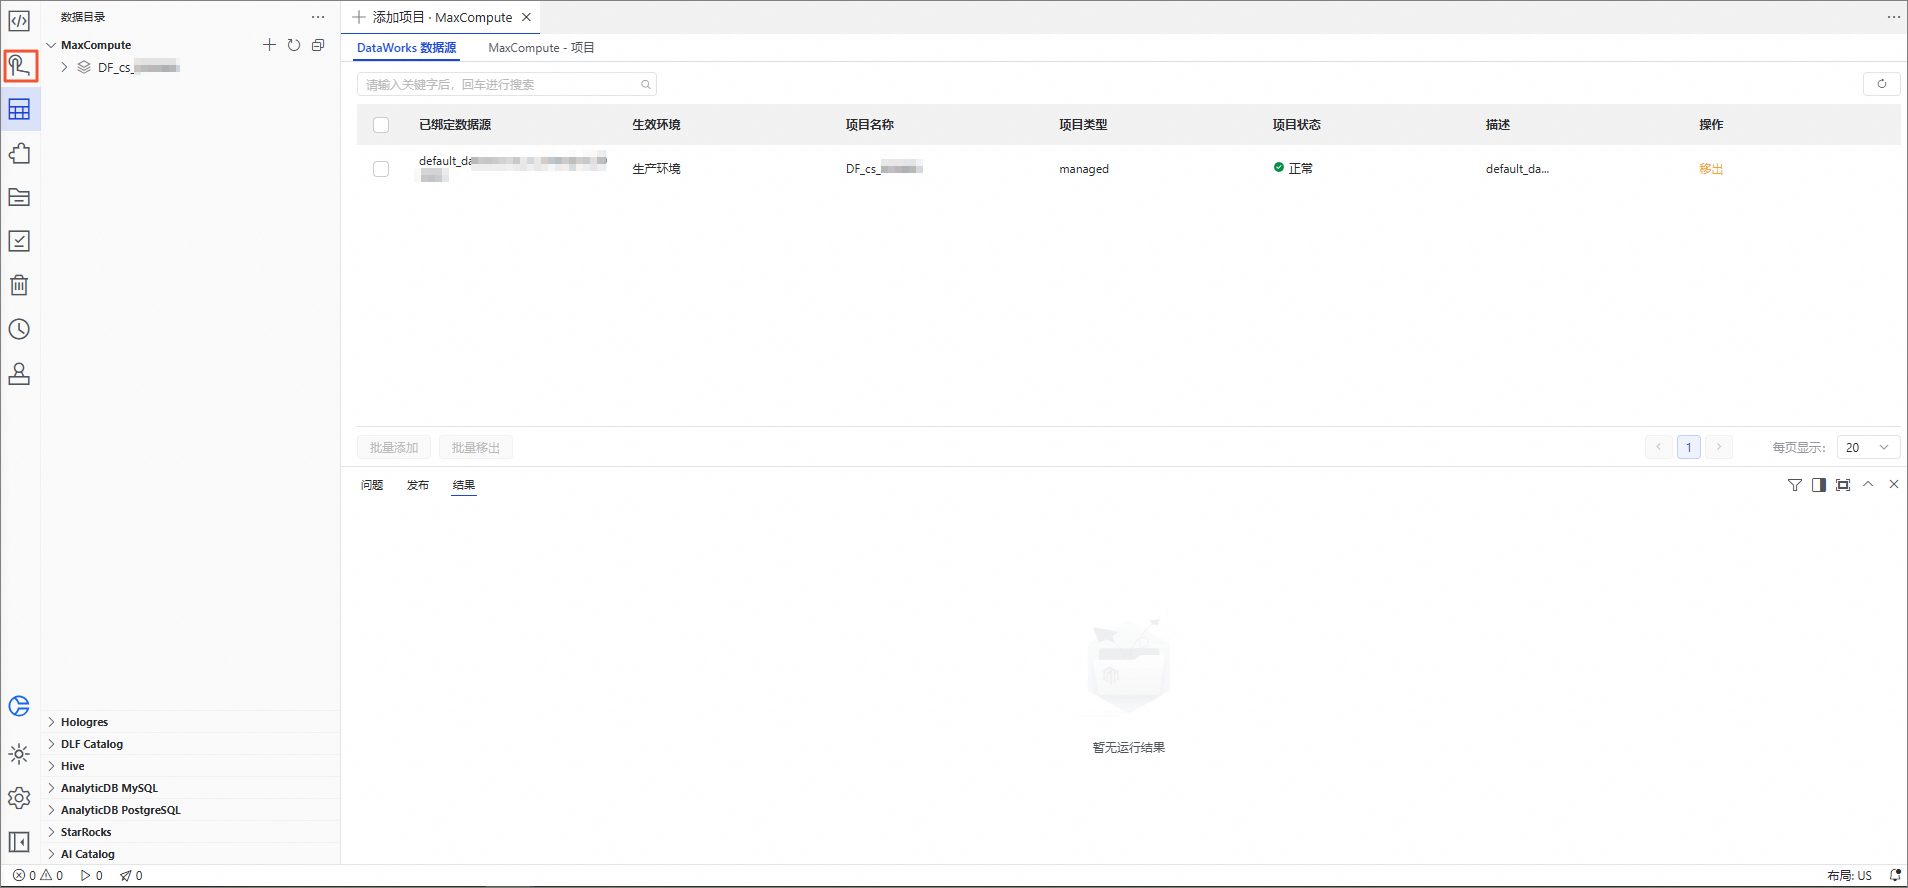
Task: Expand the AI Catalog section
Action: pyautogui.click(x=51, y=854)
